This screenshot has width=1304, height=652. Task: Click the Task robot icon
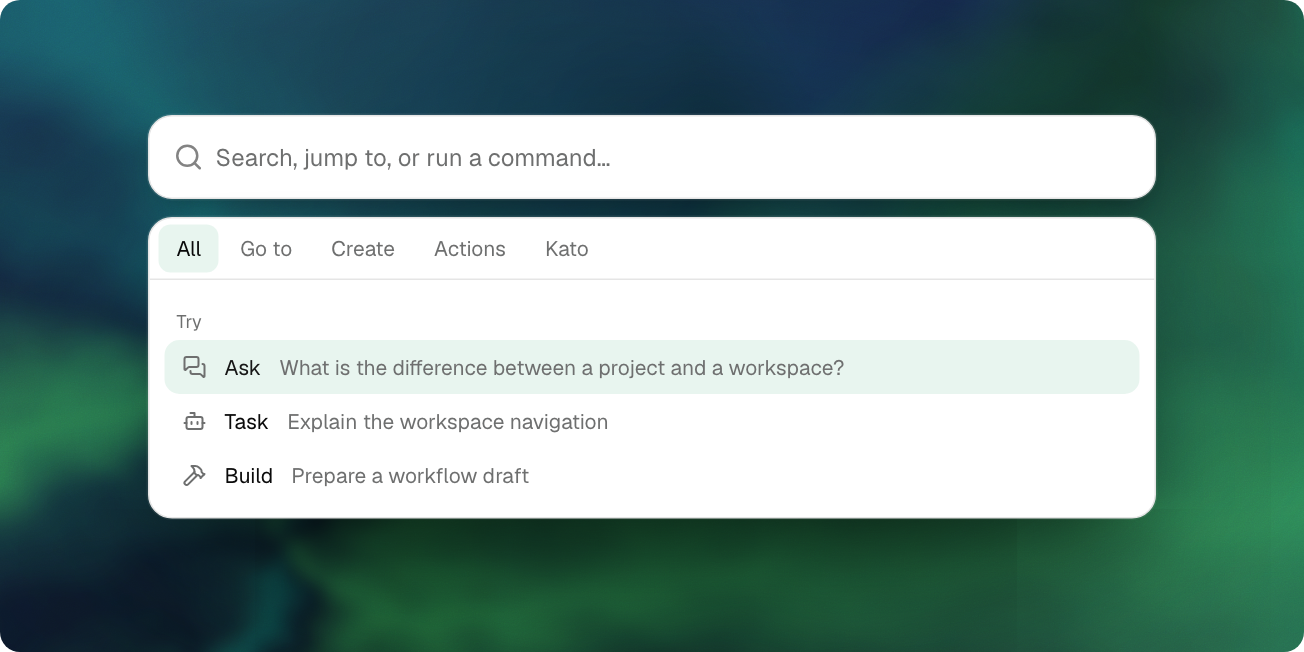pyautogui.click(x=194, y=422)
